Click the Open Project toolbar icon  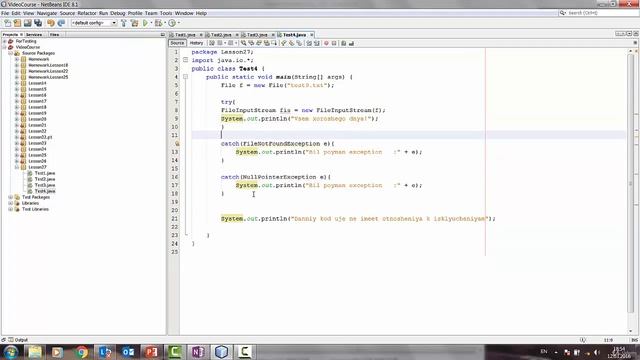point(27,23)
